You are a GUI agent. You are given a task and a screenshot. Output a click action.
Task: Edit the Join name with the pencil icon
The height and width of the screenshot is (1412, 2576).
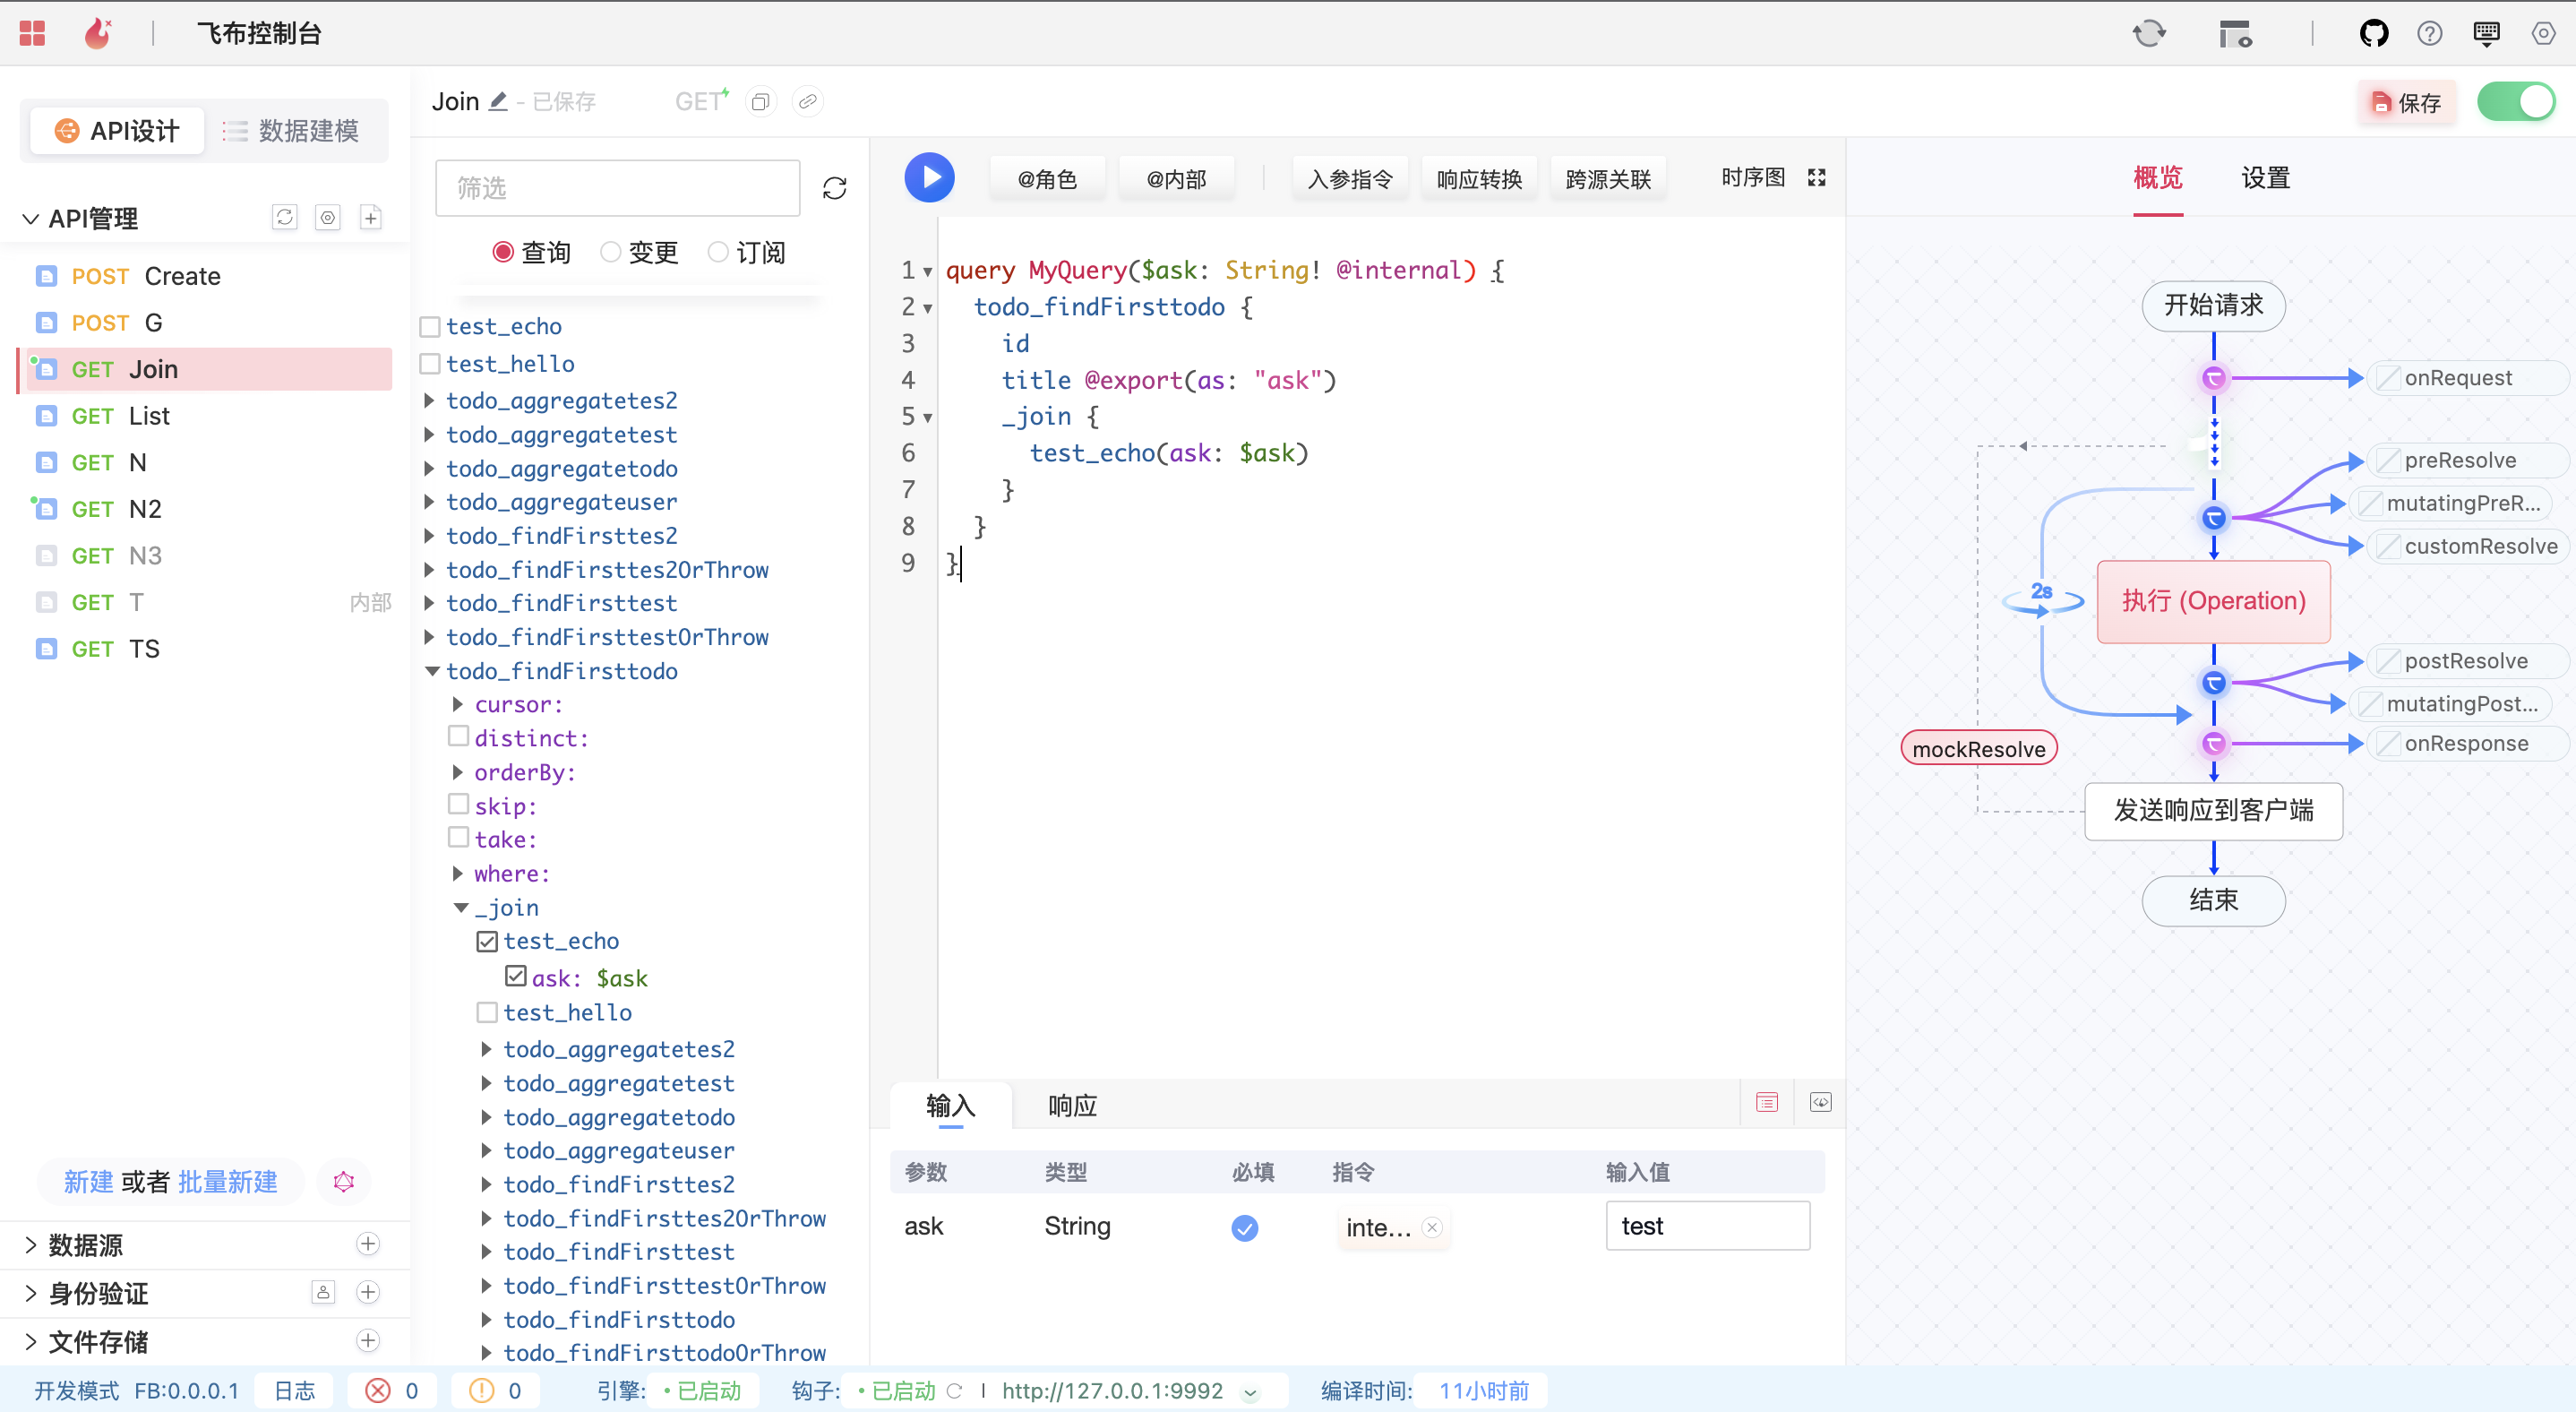coord(498,101)
